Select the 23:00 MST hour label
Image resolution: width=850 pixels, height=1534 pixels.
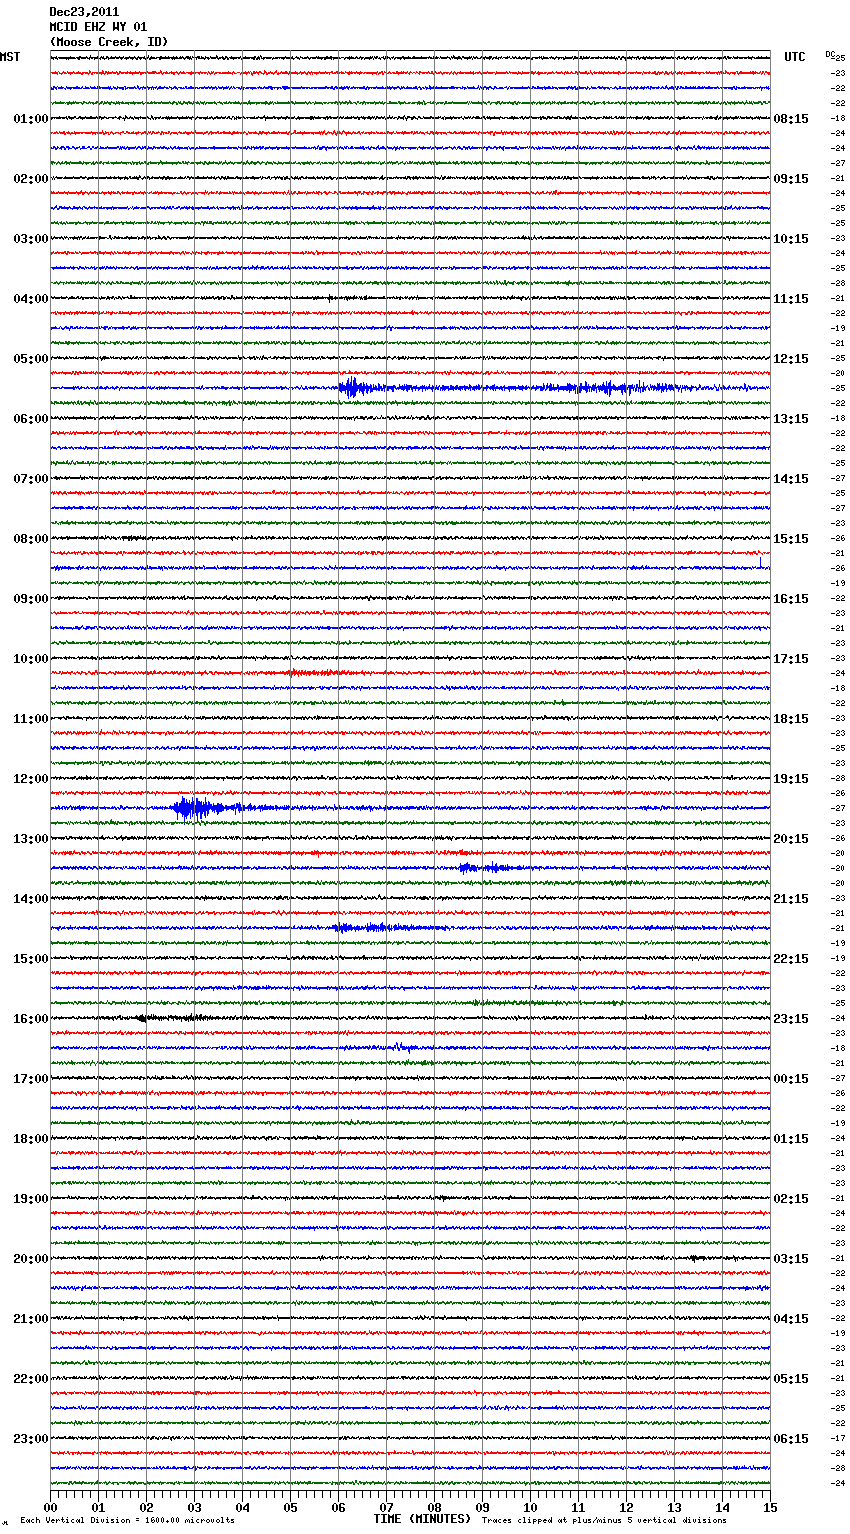coord(31,1439)
